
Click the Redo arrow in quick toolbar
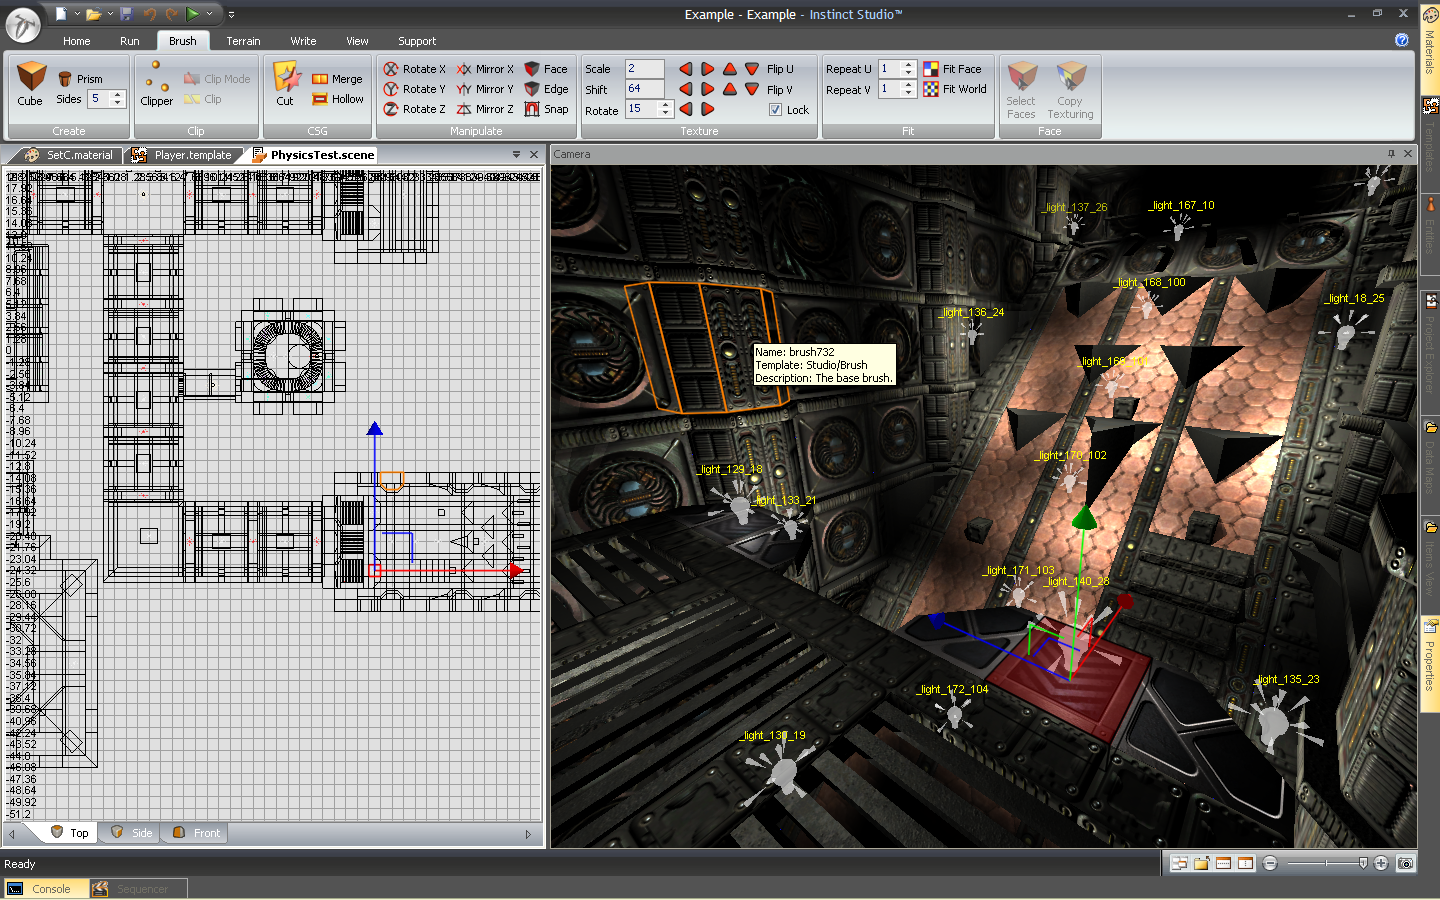point(172,14)
